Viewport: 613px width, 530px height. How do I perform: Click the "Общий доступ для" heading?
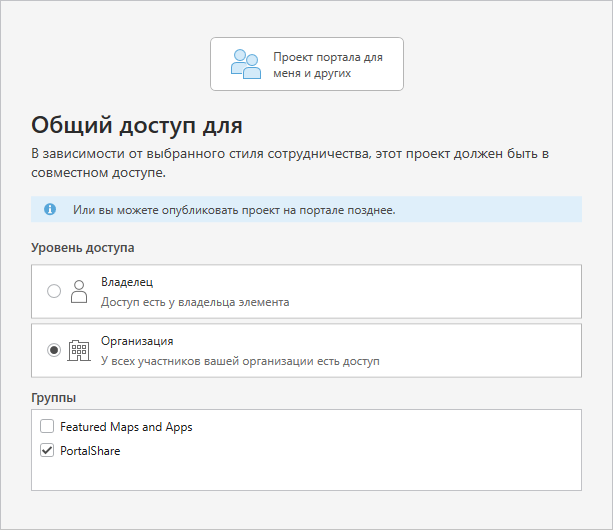point(137,125)
